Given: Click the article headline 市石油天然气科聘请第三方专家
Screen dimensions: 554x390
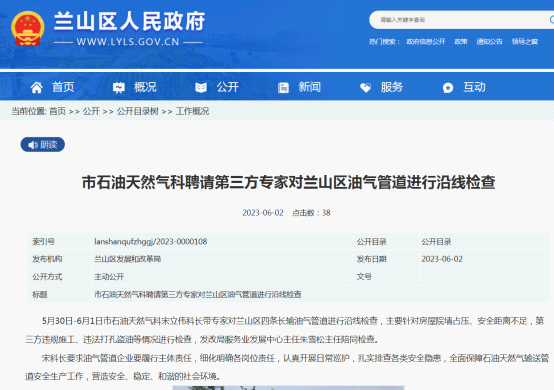Looking at the screenshot, I should 288,183.
